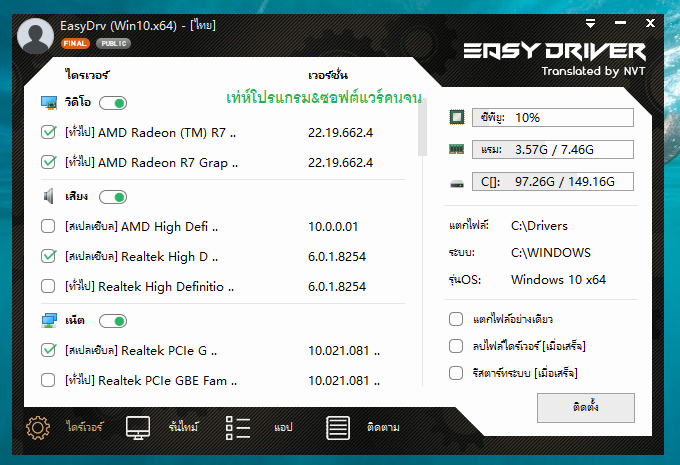The height and width of the screenshot is (465, 680).
Task: Click the video category monitor icon
Action: pos(49,103)
